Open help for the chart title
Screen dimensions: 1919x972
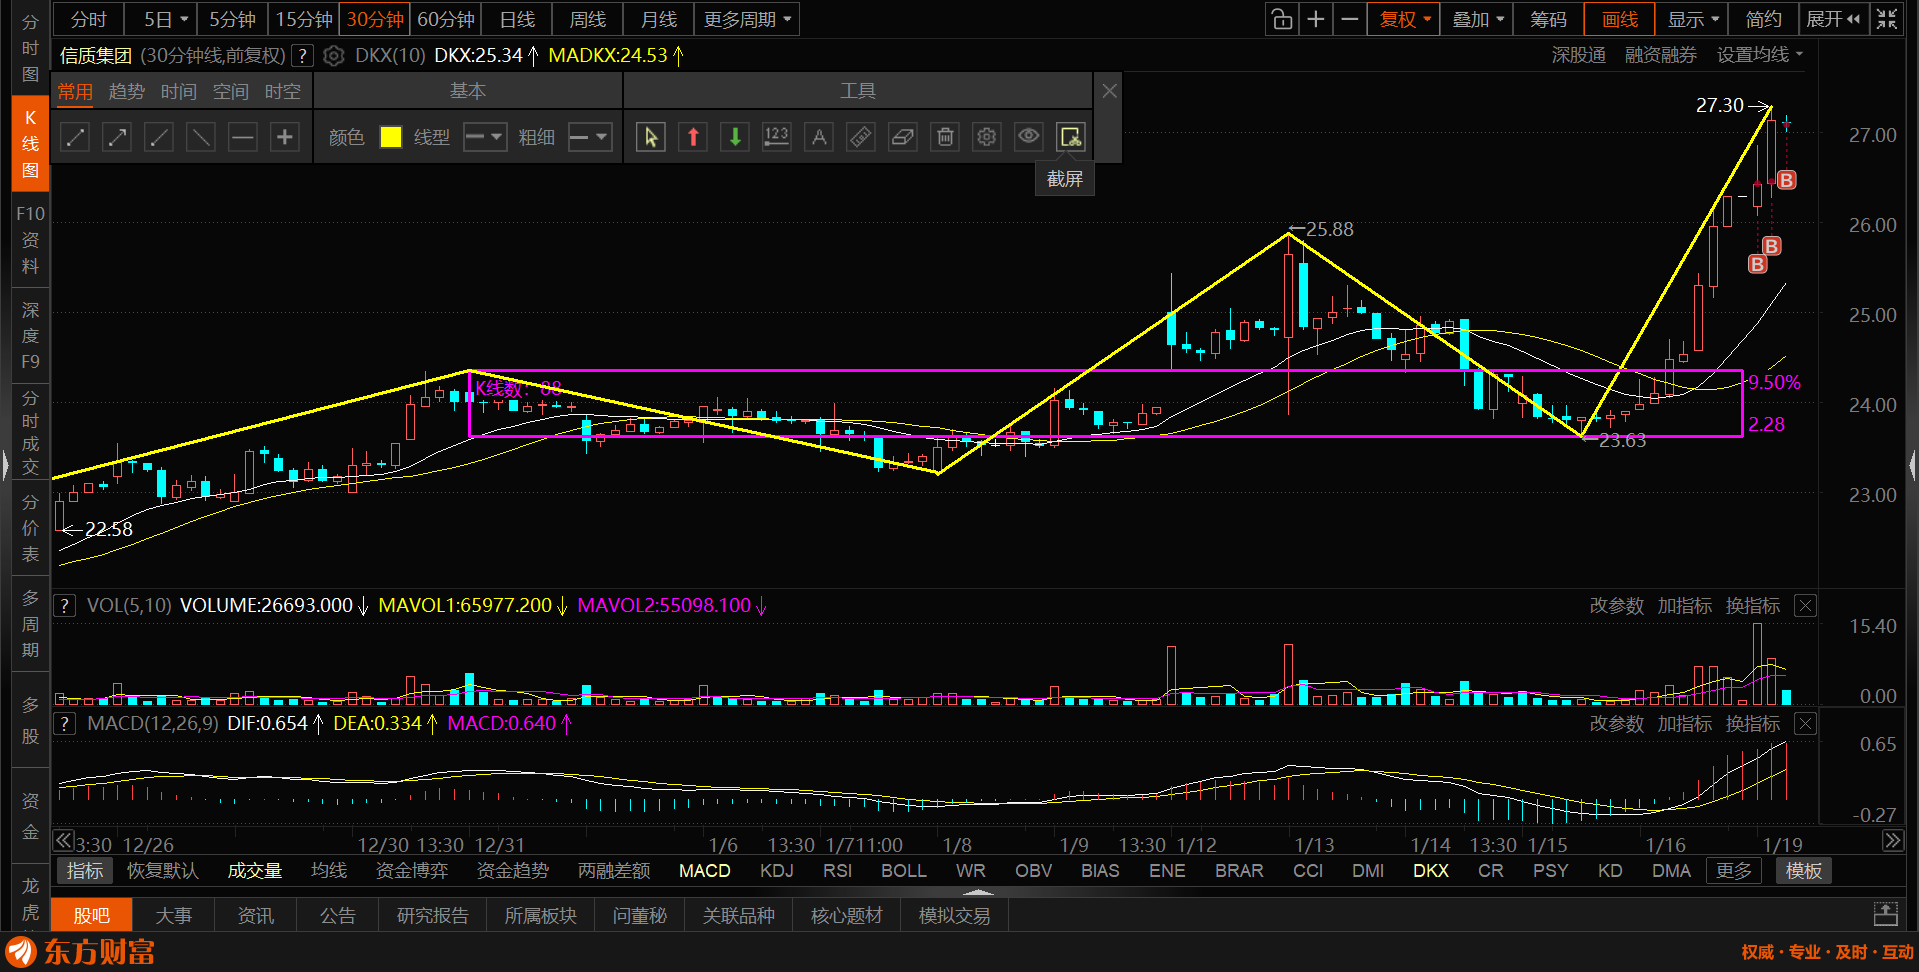pyautogui.click(x=301, y=56)
